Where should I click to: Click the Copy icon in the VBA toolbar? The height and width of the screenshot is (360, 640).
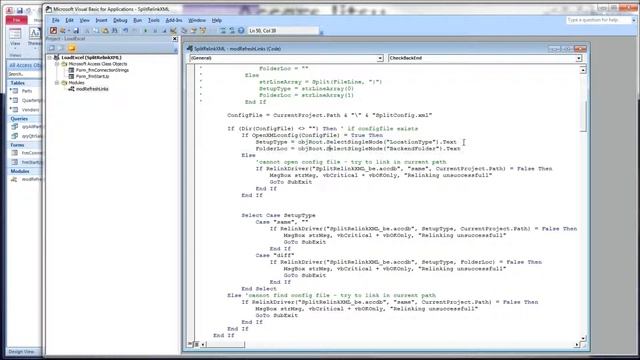pyautogui.click(x=95, y=31)
